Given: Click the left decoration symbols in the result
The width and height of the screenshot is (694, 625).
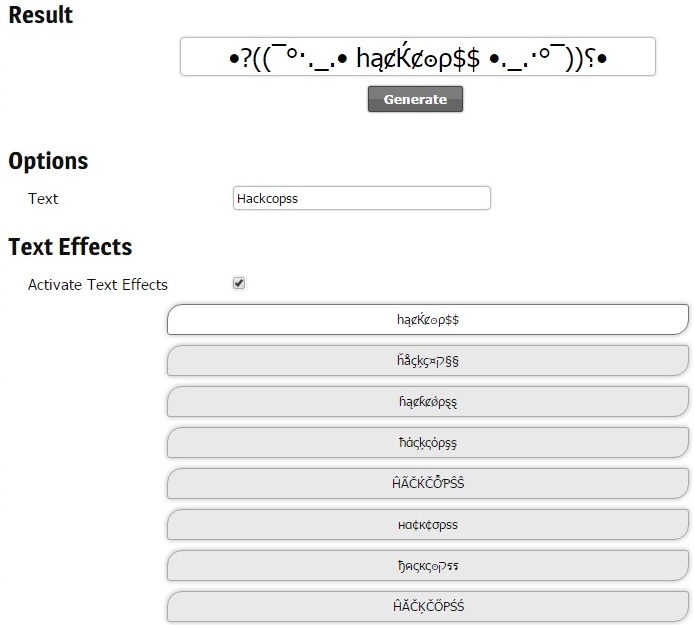Looking at the screenshot, I should [x=288, y=58].
